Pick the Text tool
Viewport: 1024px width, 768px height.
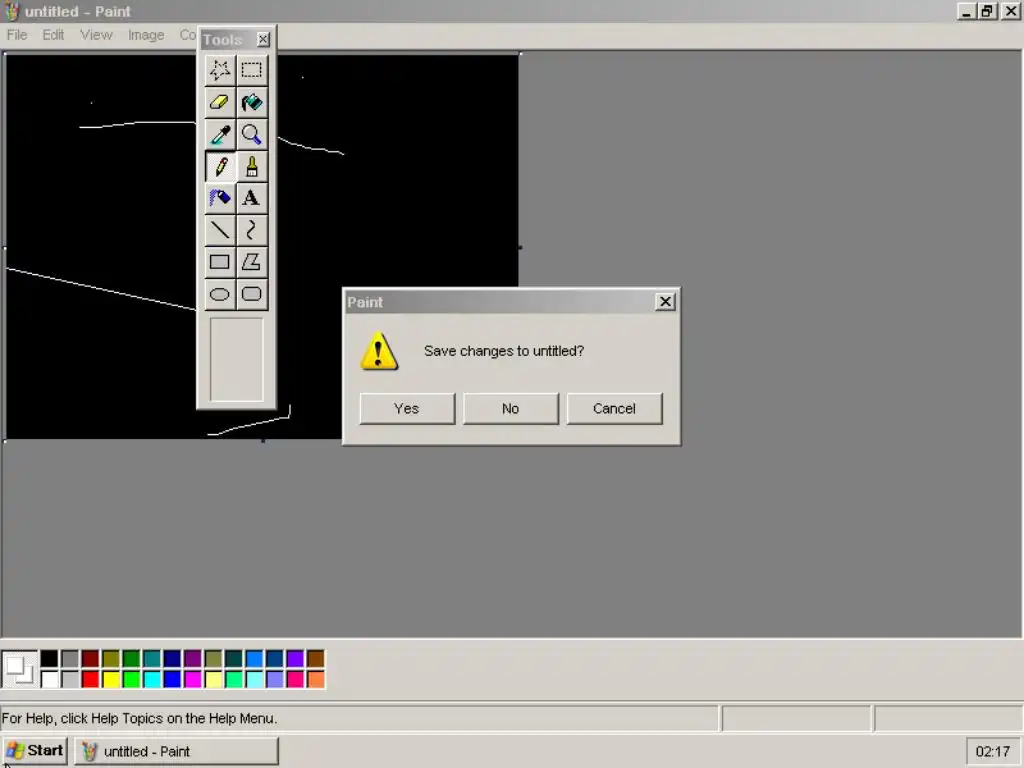coord(251,198)
